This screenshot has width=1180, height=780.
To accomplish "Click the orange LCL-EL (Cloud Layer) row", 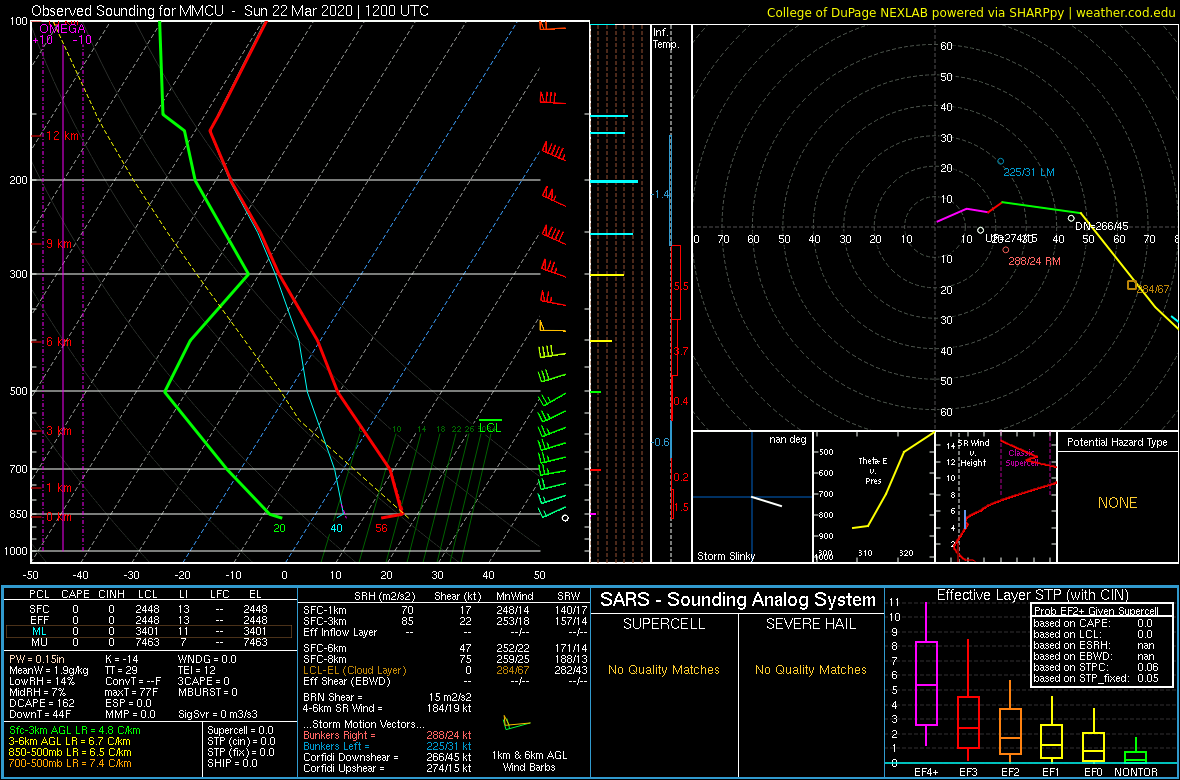I will click(x=444, y=670).
